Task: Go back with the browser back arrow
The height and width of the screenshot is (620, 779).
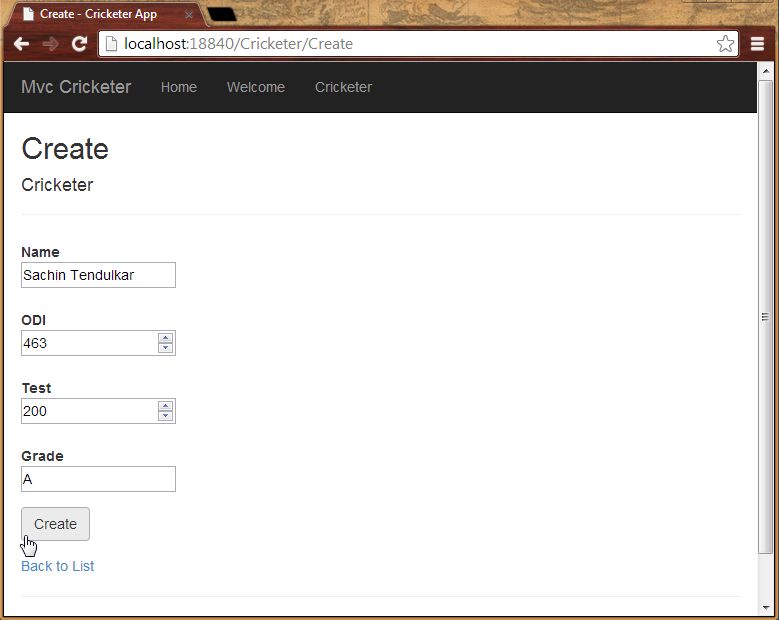Action: [x=21, y=44]
